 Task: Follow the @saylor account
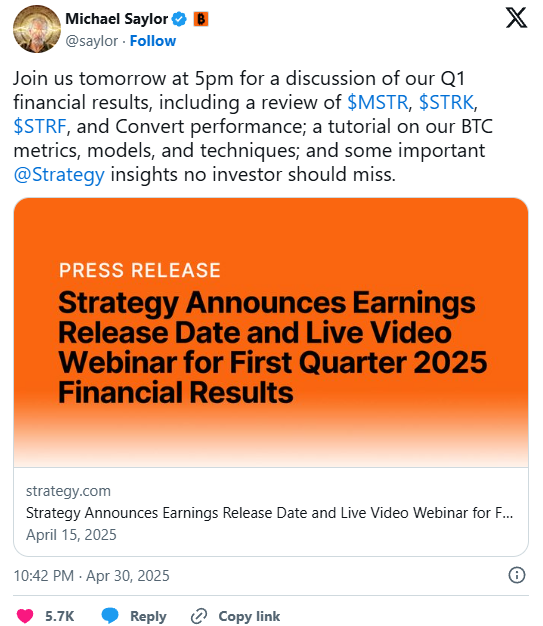coord(153,41)
